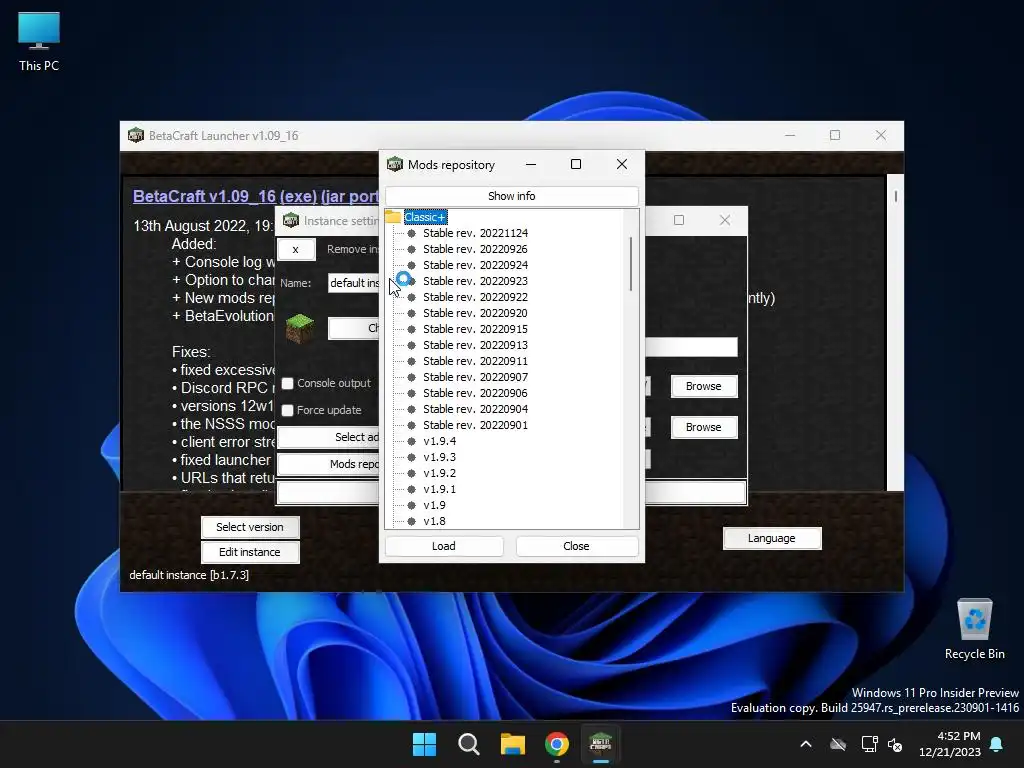Close the Instance settings window

point(725,221)
